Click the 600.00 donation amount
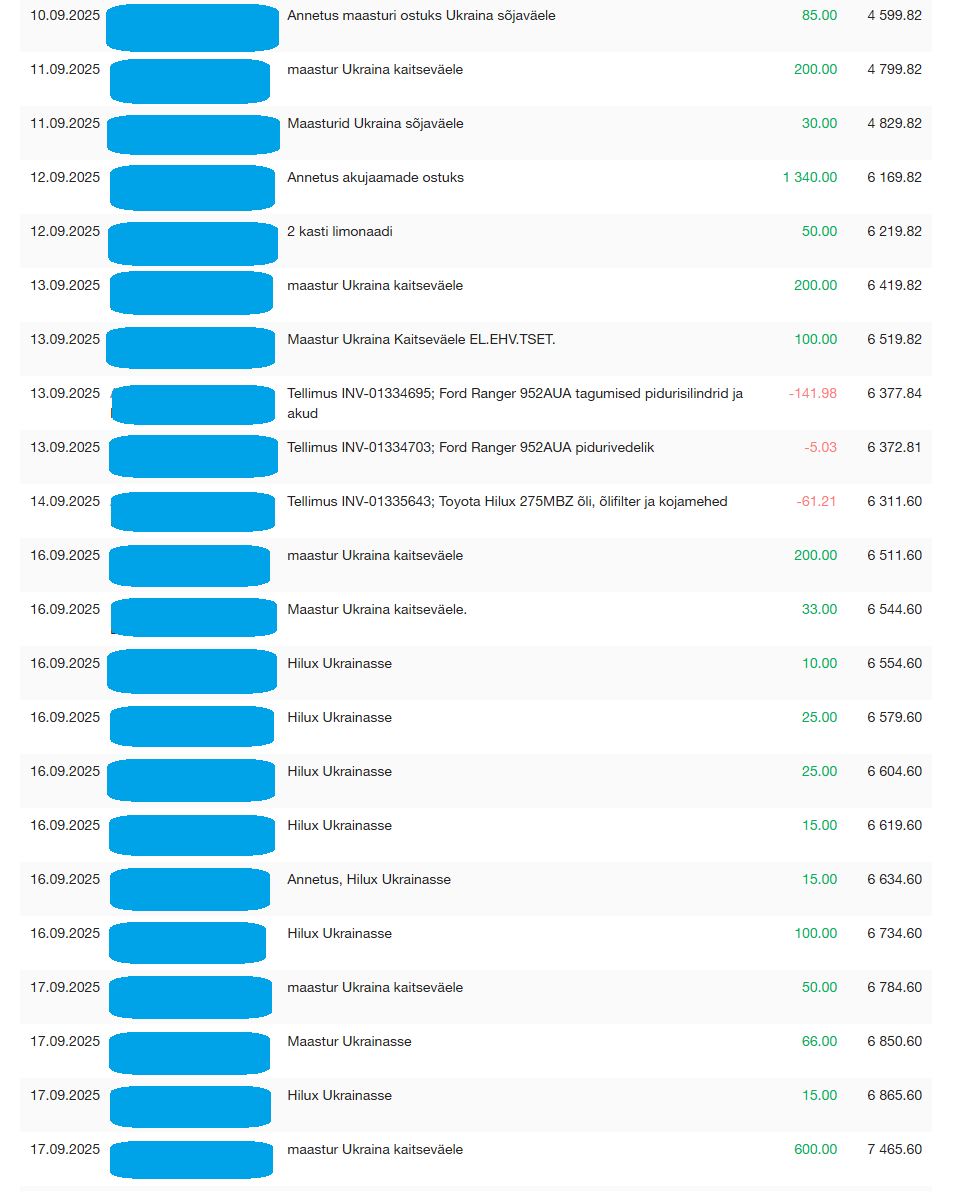This screenshot has width=954, height=1191. click(815, 1149)
